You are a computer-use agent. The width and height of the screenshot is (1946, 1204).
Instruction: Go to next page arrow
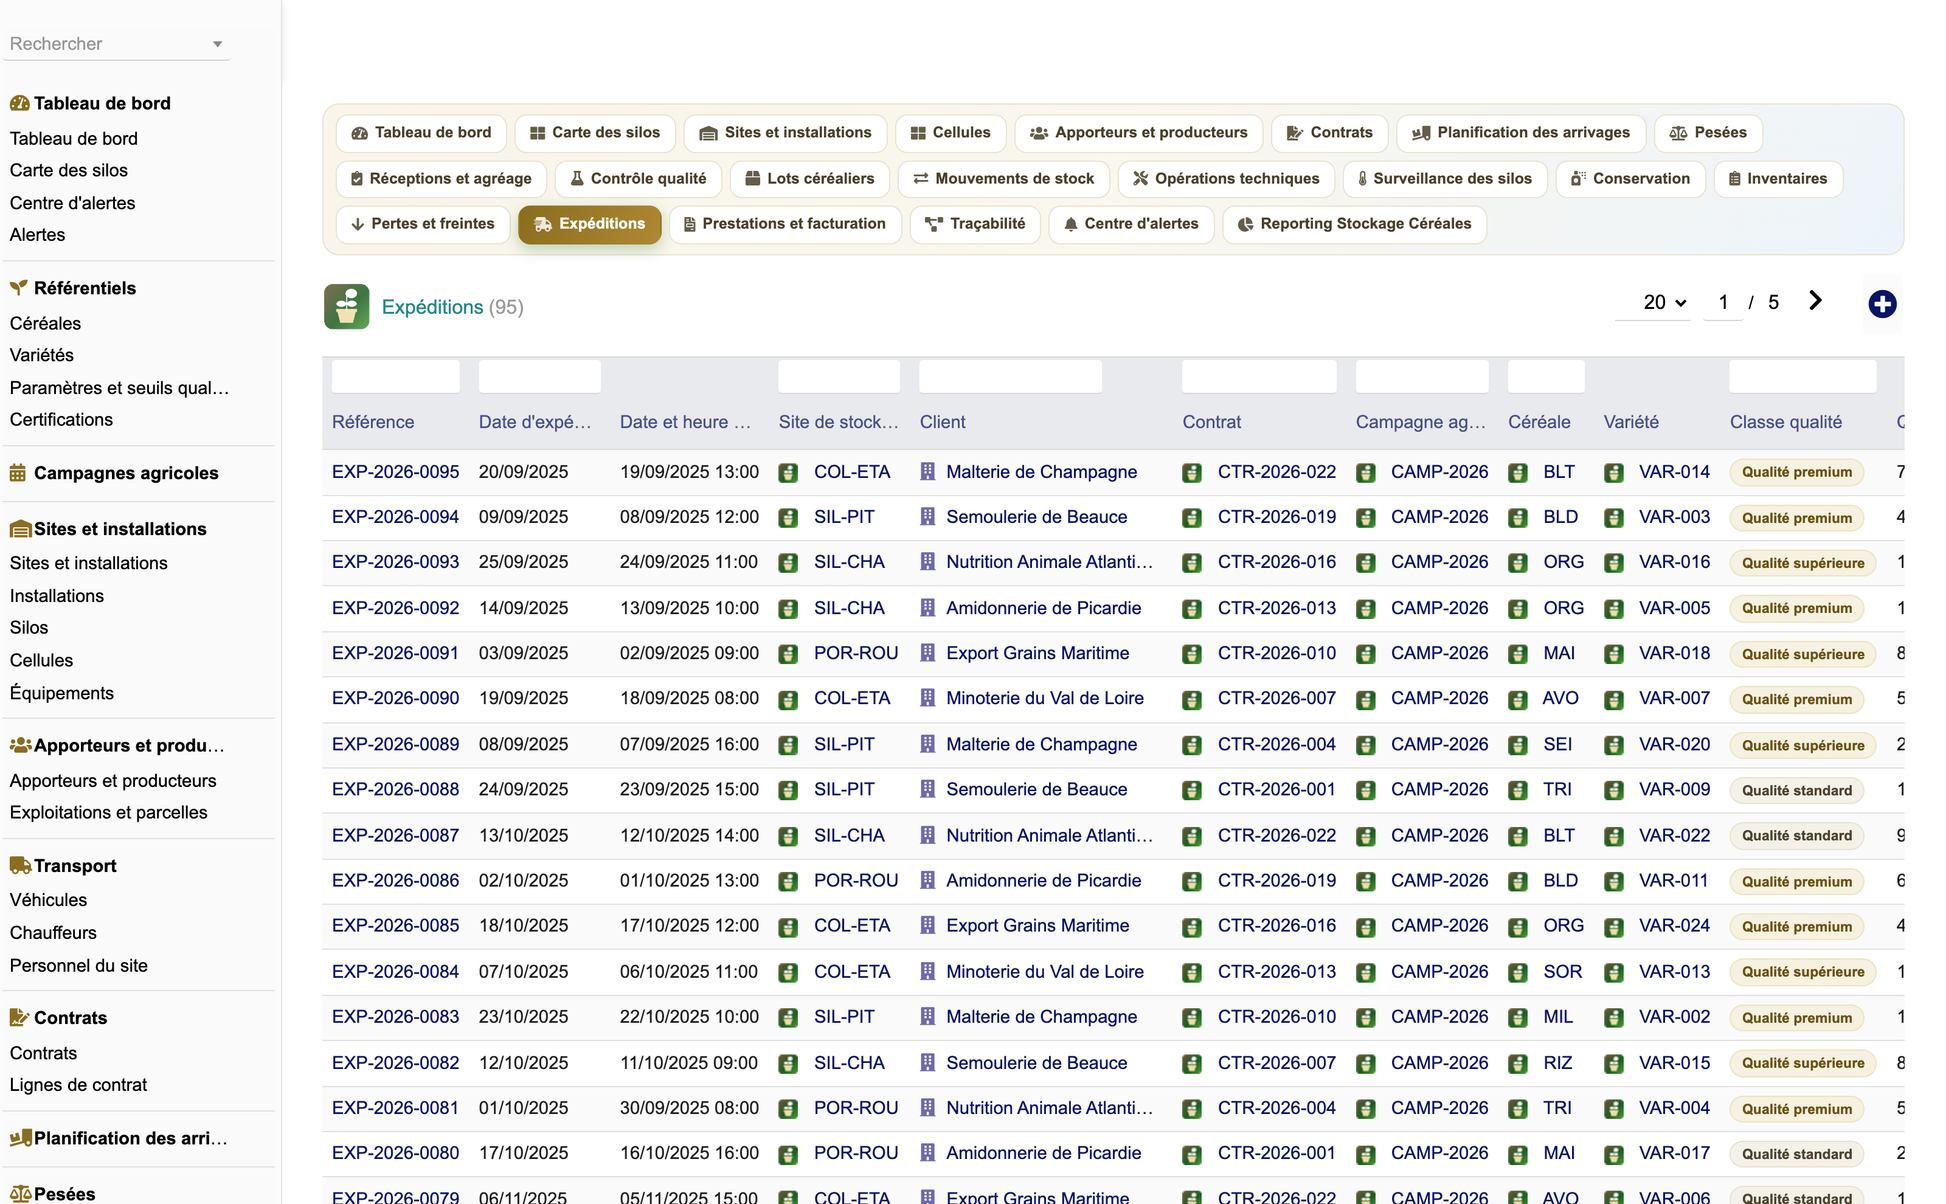[x=1815, y=301]
